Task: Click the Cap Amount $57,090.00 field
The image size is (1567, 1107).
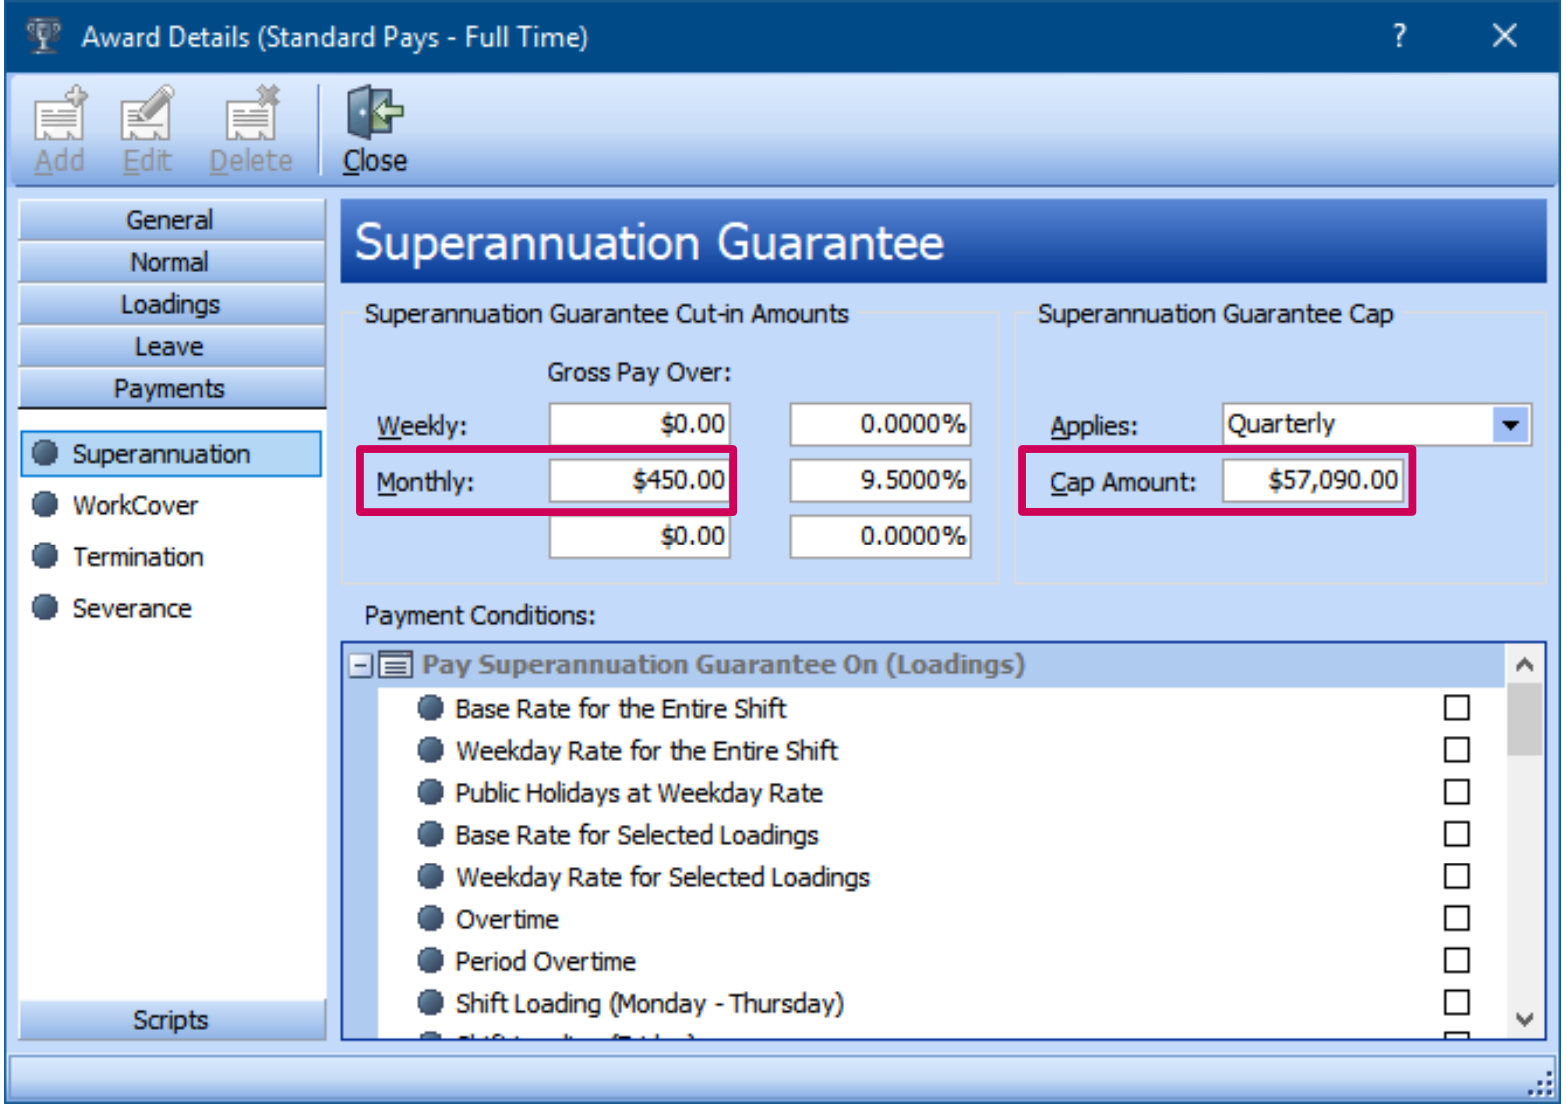Action: [x=1313, y=480]
